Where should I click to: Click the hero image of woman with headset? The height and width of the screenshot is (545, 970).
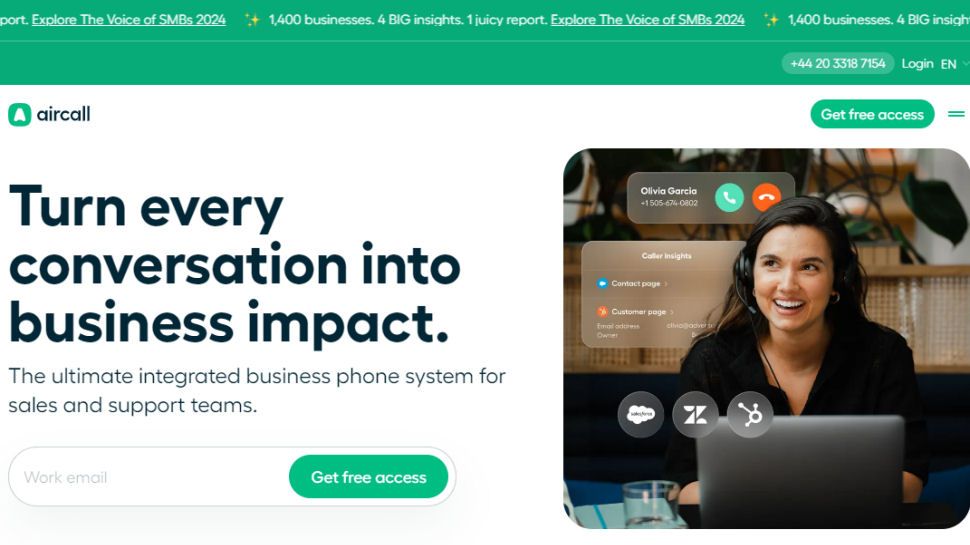[x=766, y=338]
